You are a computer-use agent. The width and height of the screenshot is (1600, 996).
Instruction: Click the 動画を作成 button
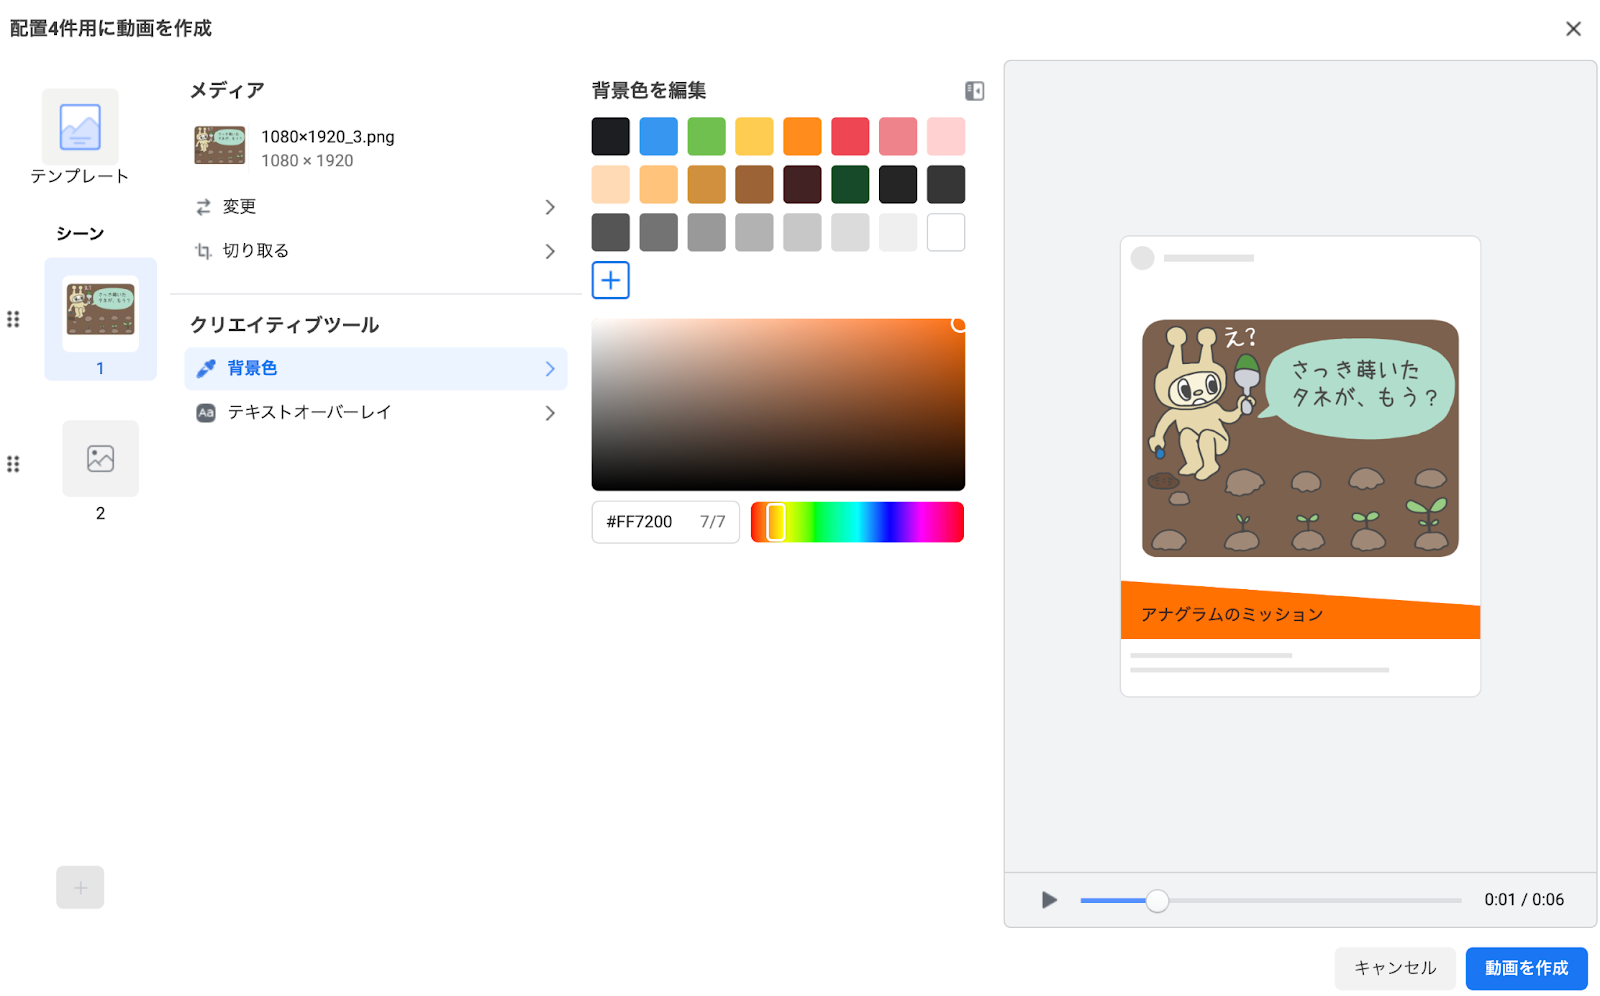[1526, 968]
